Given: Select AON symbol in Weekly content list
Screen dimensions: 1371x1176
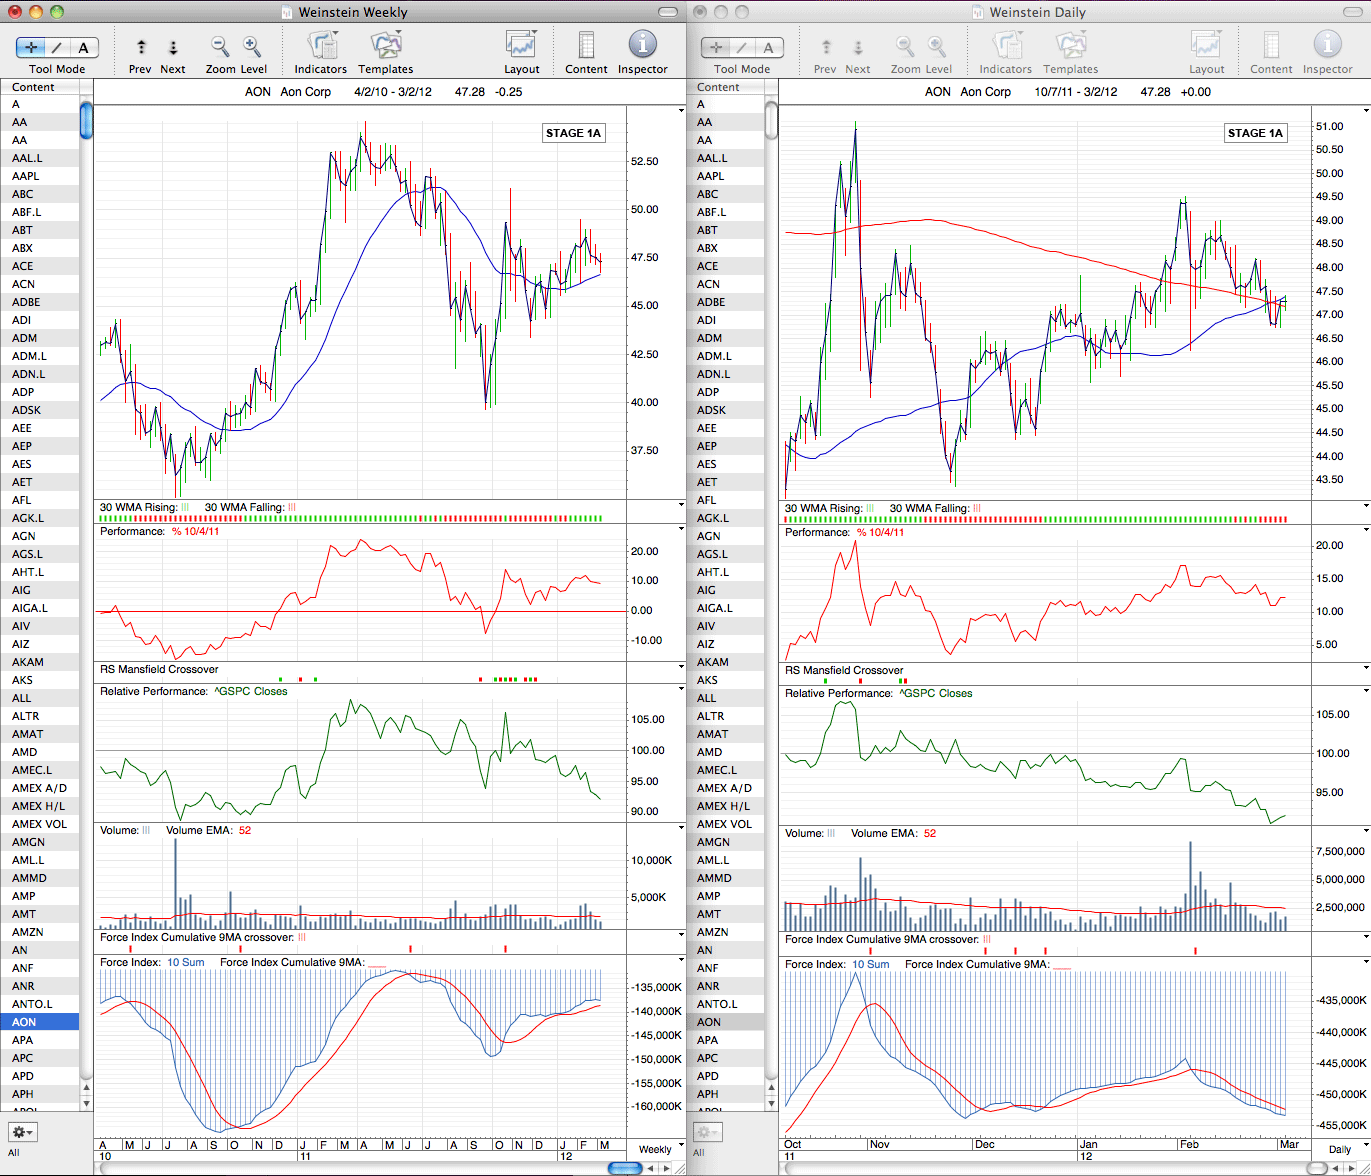Looking at the screenshot, I should (x=40, y=1022).
